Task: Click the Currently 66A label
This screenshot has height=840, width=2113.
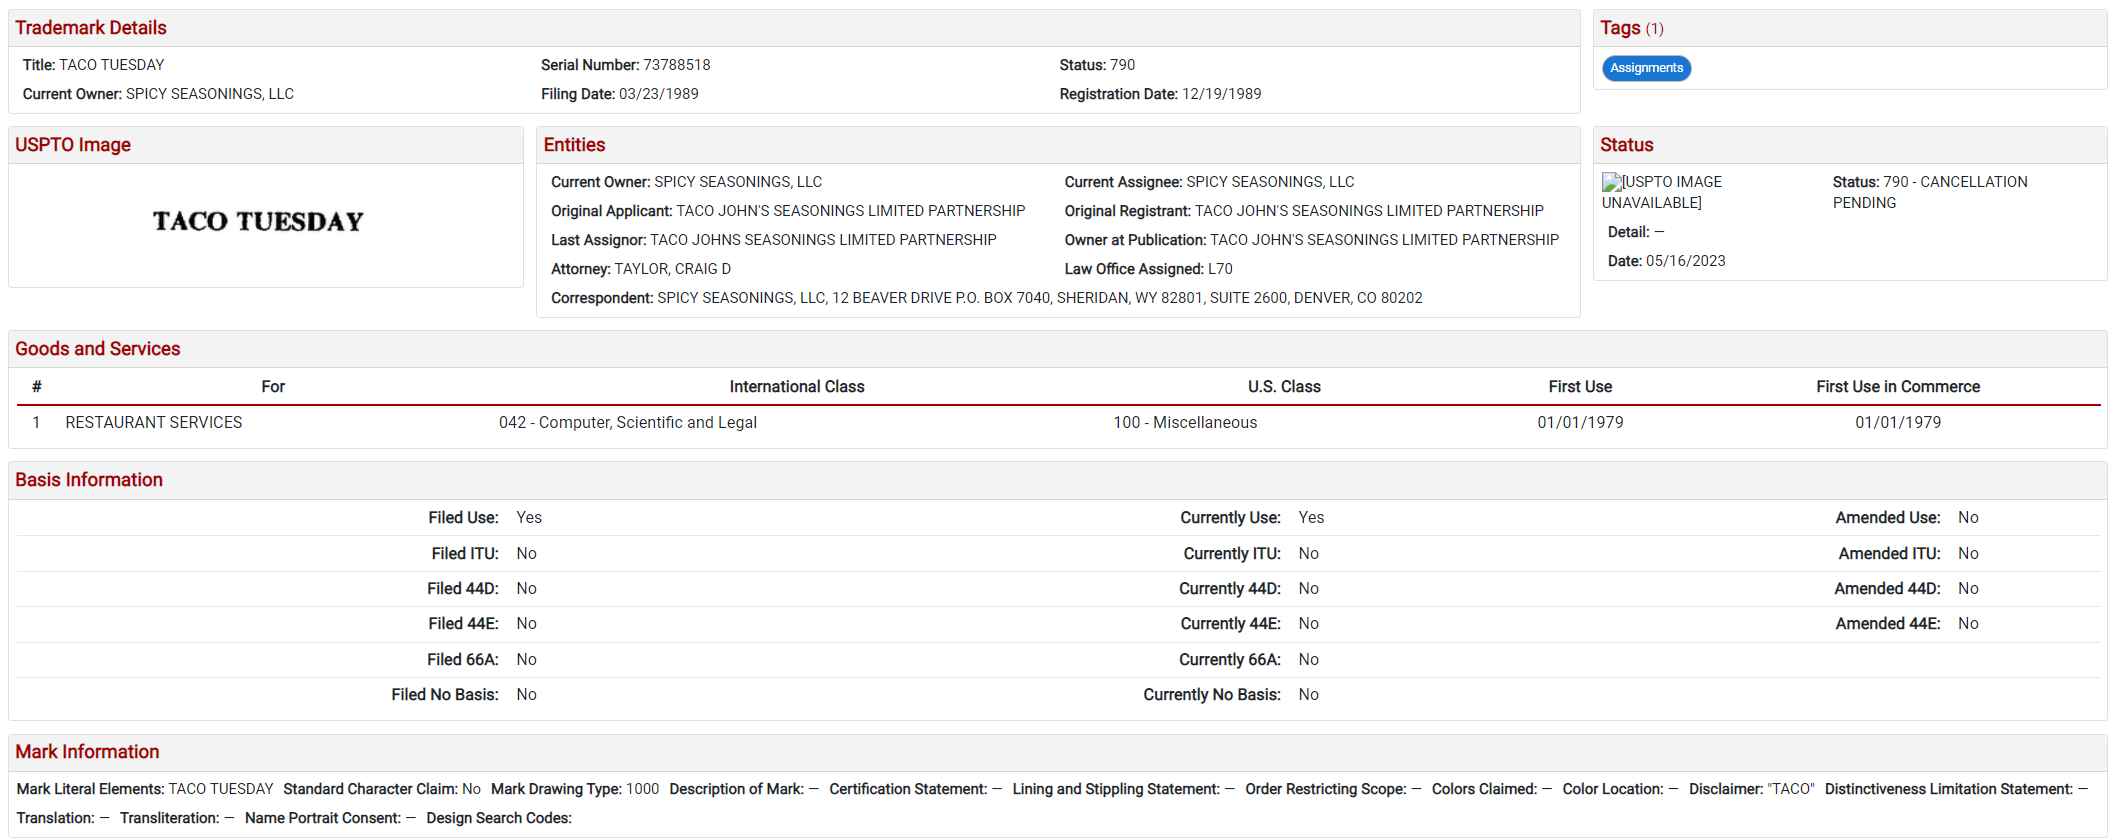Action: point(1230,660)
